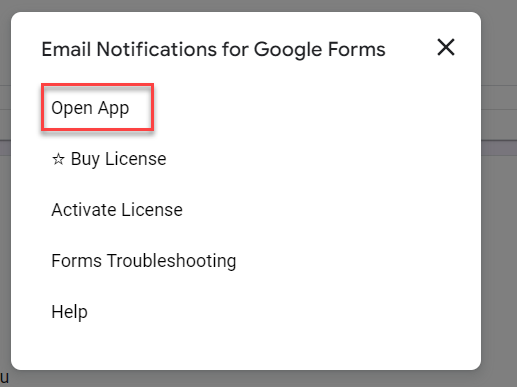
Task: Select Forms Troubleshooting in the list
Action: pos(144,261)
